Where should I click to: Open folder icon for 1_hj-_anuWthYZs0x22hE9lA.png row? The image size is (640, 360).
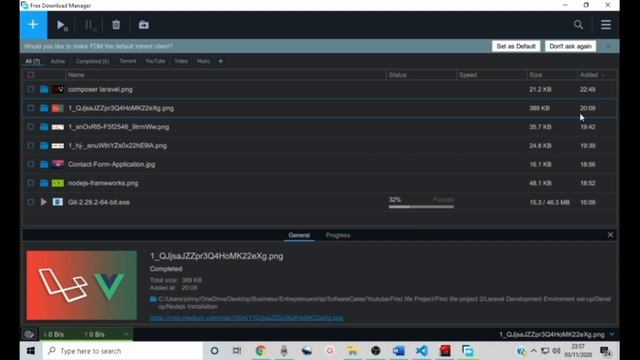point(44,146)
